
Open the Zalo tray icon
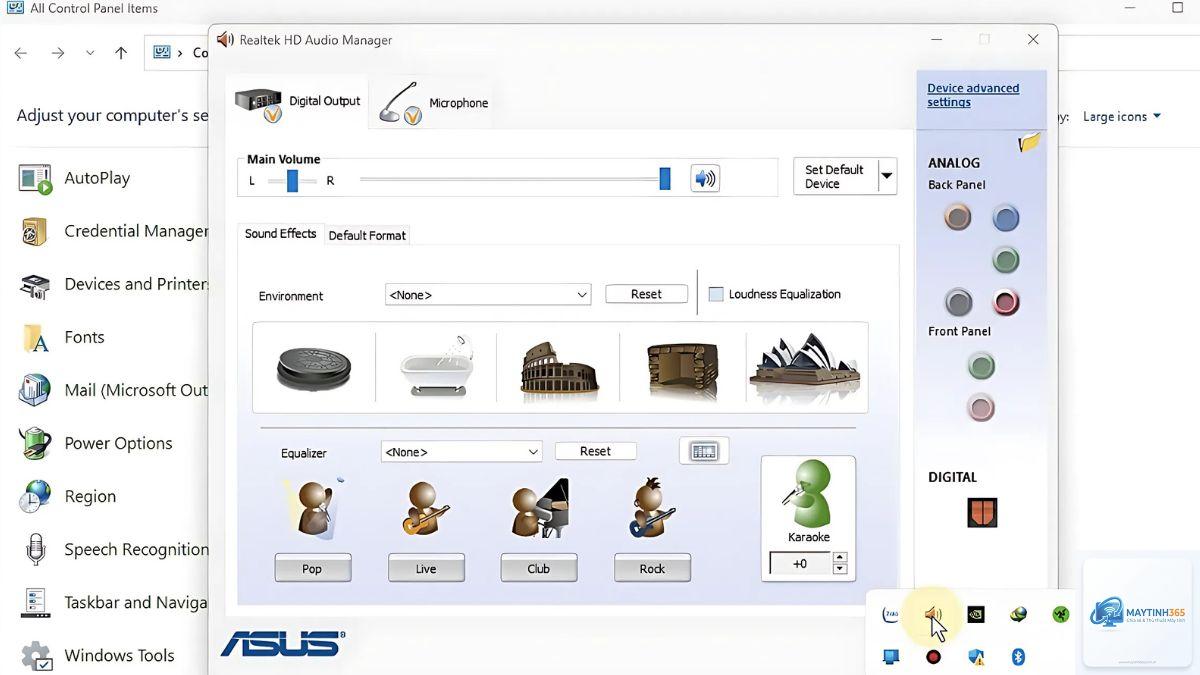click(891, 614)
